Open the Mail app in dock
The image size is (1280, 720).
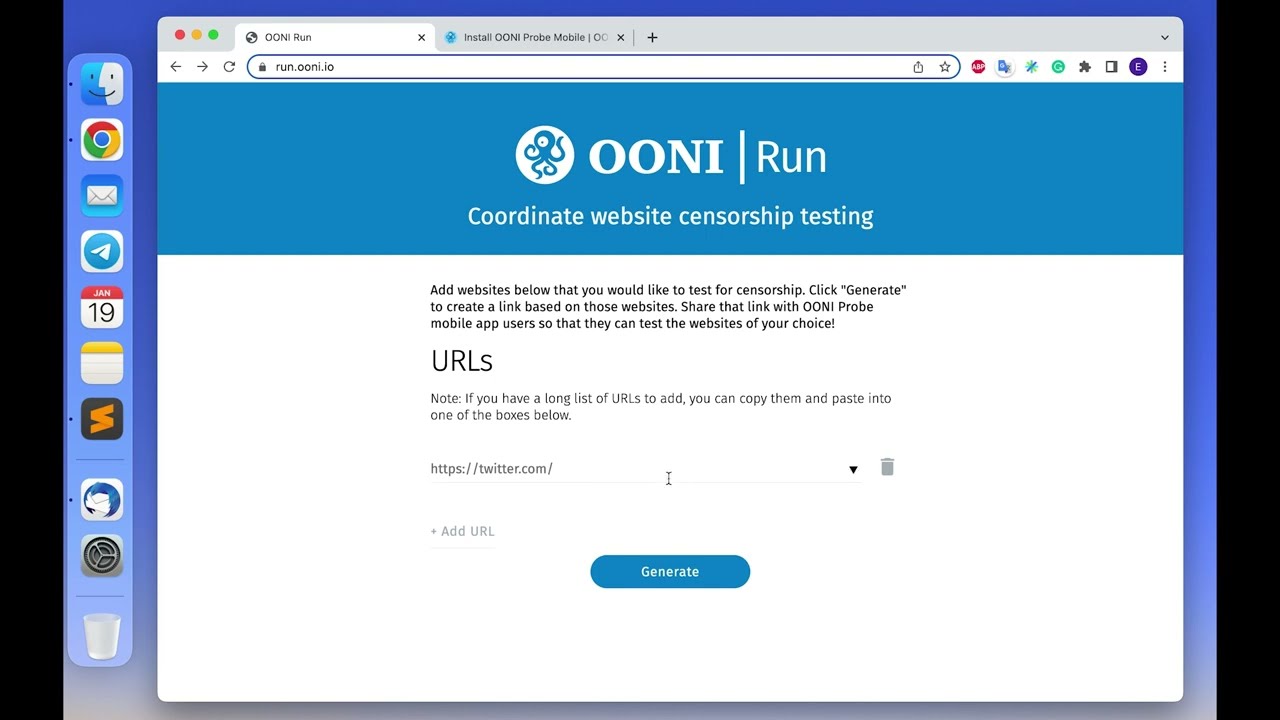click(x=102, y=196)
